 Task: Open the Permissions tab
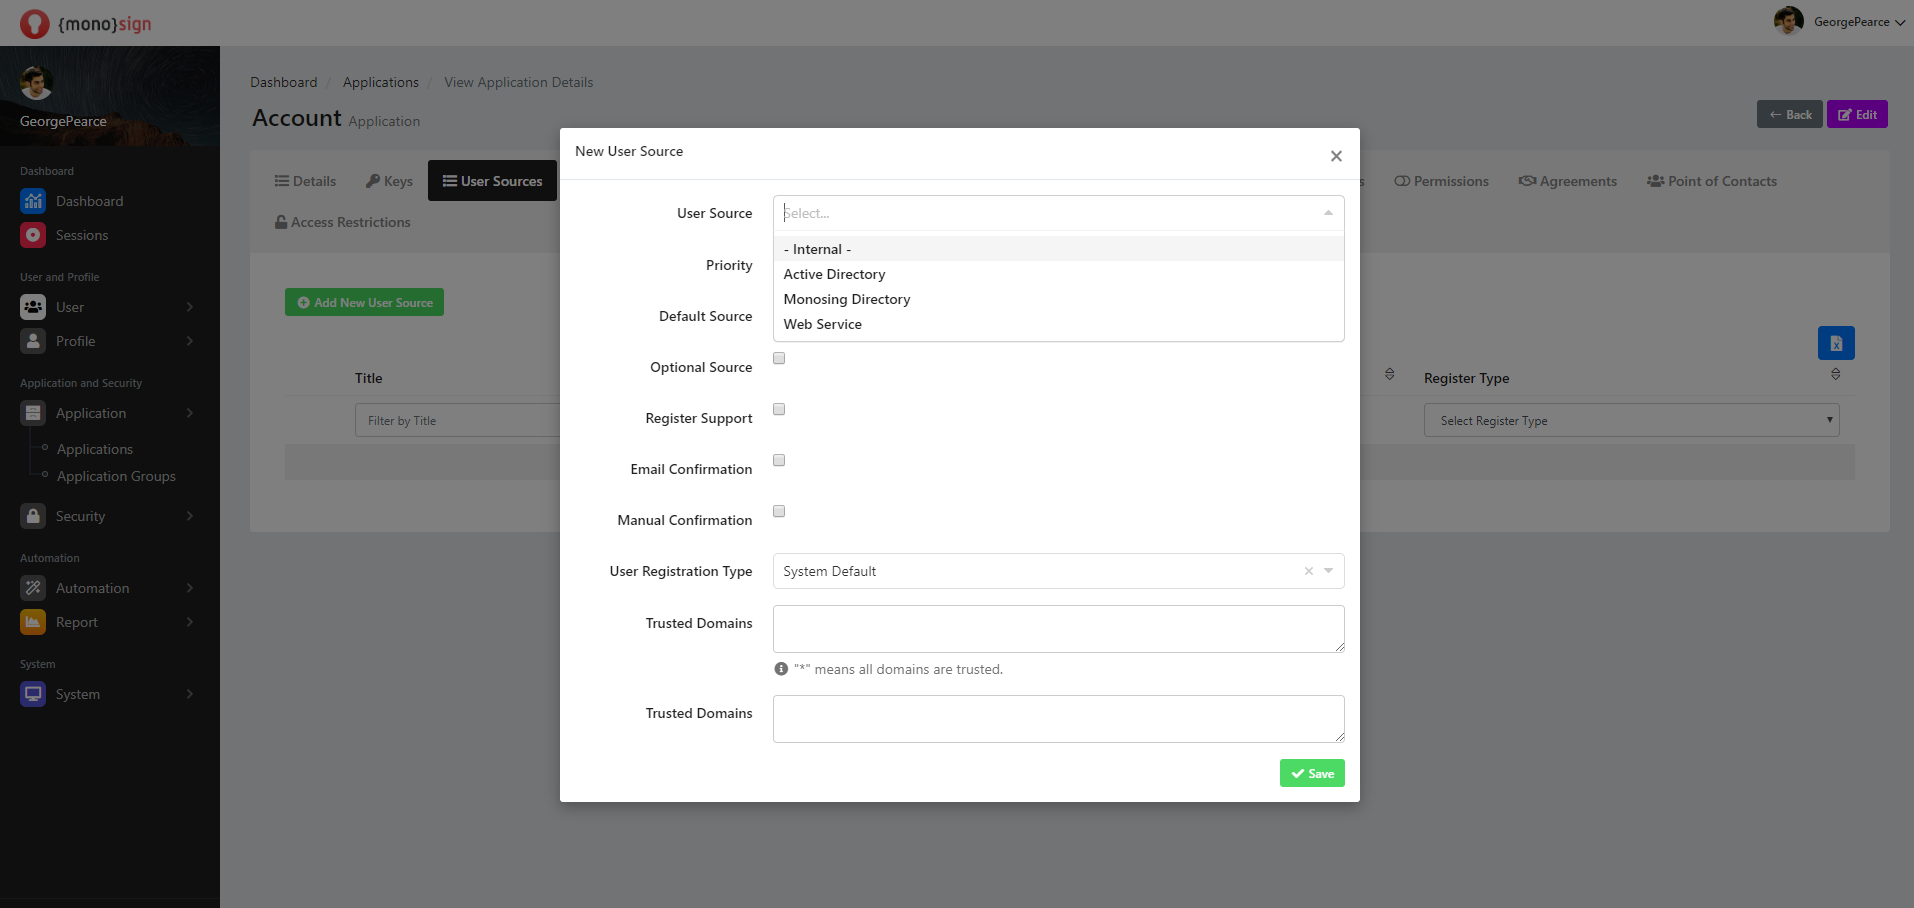coord(1441,181)
